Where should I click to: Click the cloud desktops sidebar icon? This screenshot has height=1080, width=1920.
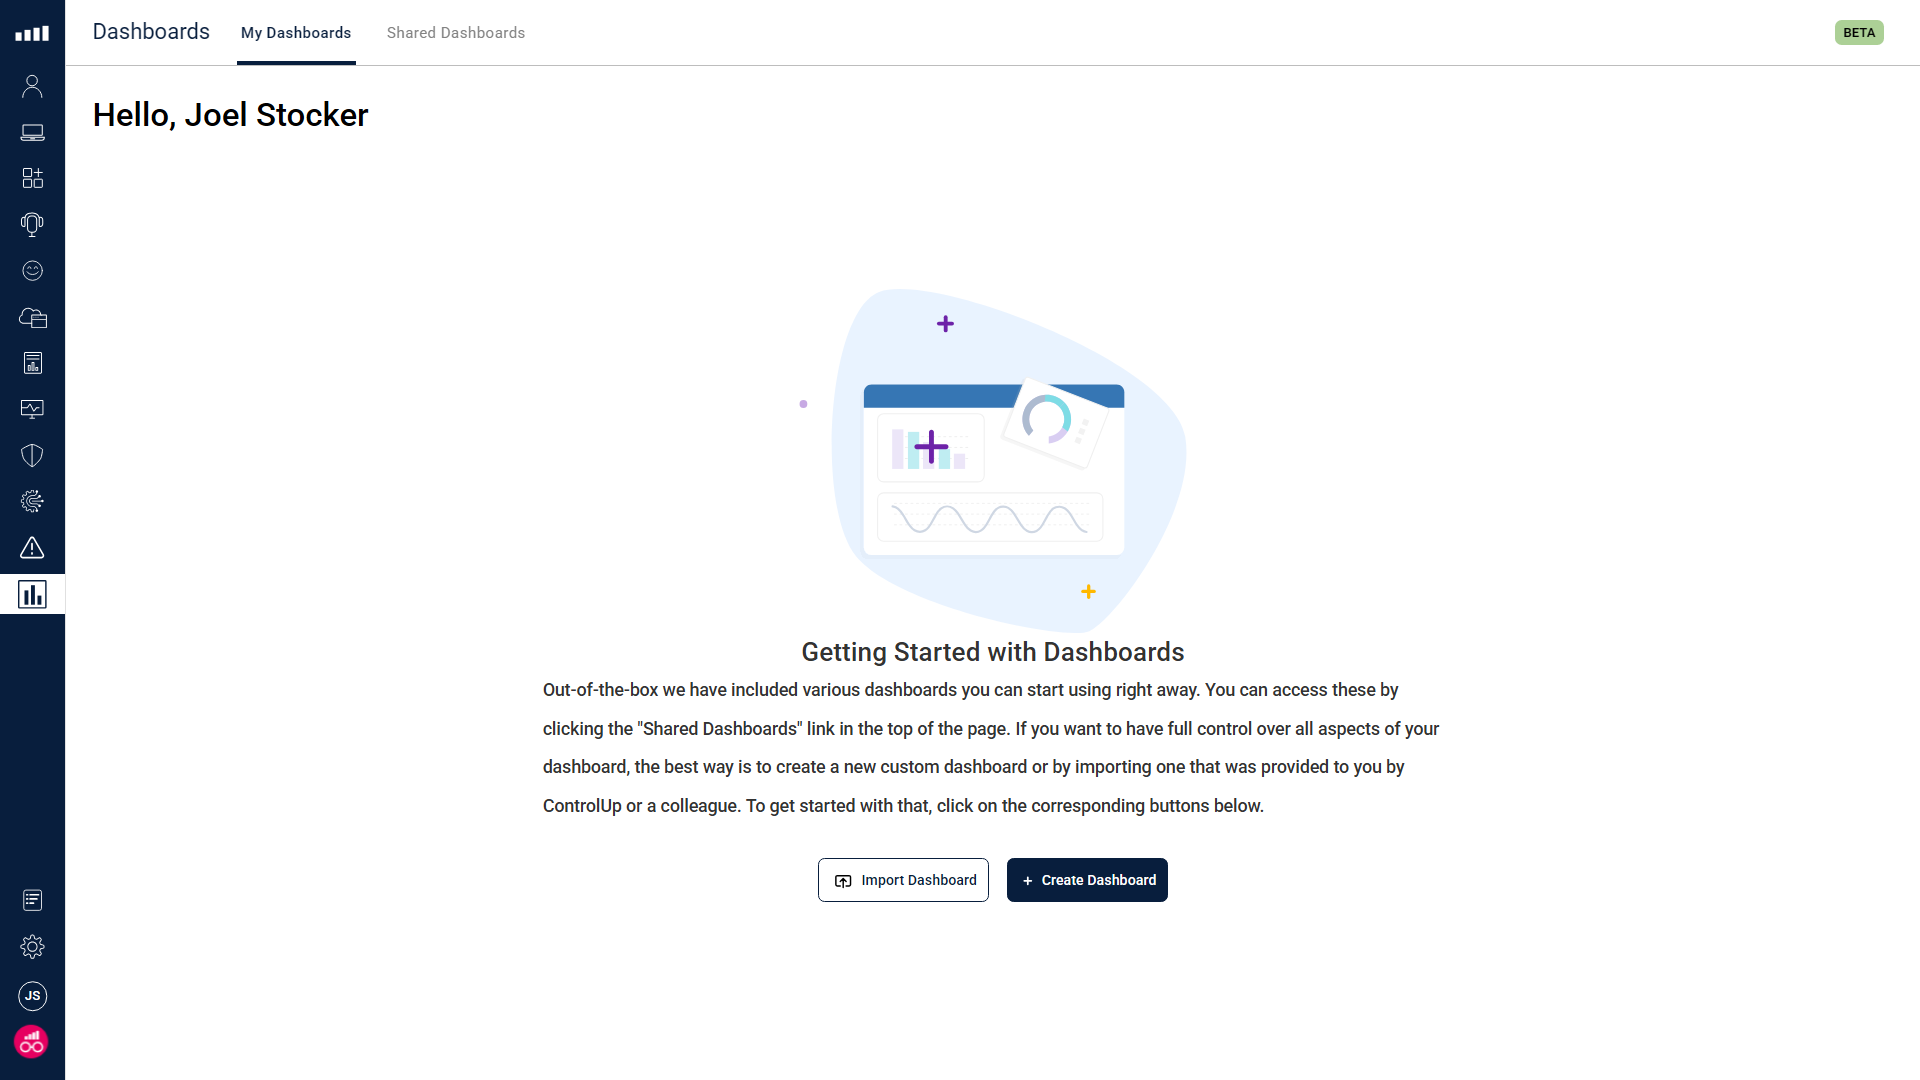coord(32,318)
